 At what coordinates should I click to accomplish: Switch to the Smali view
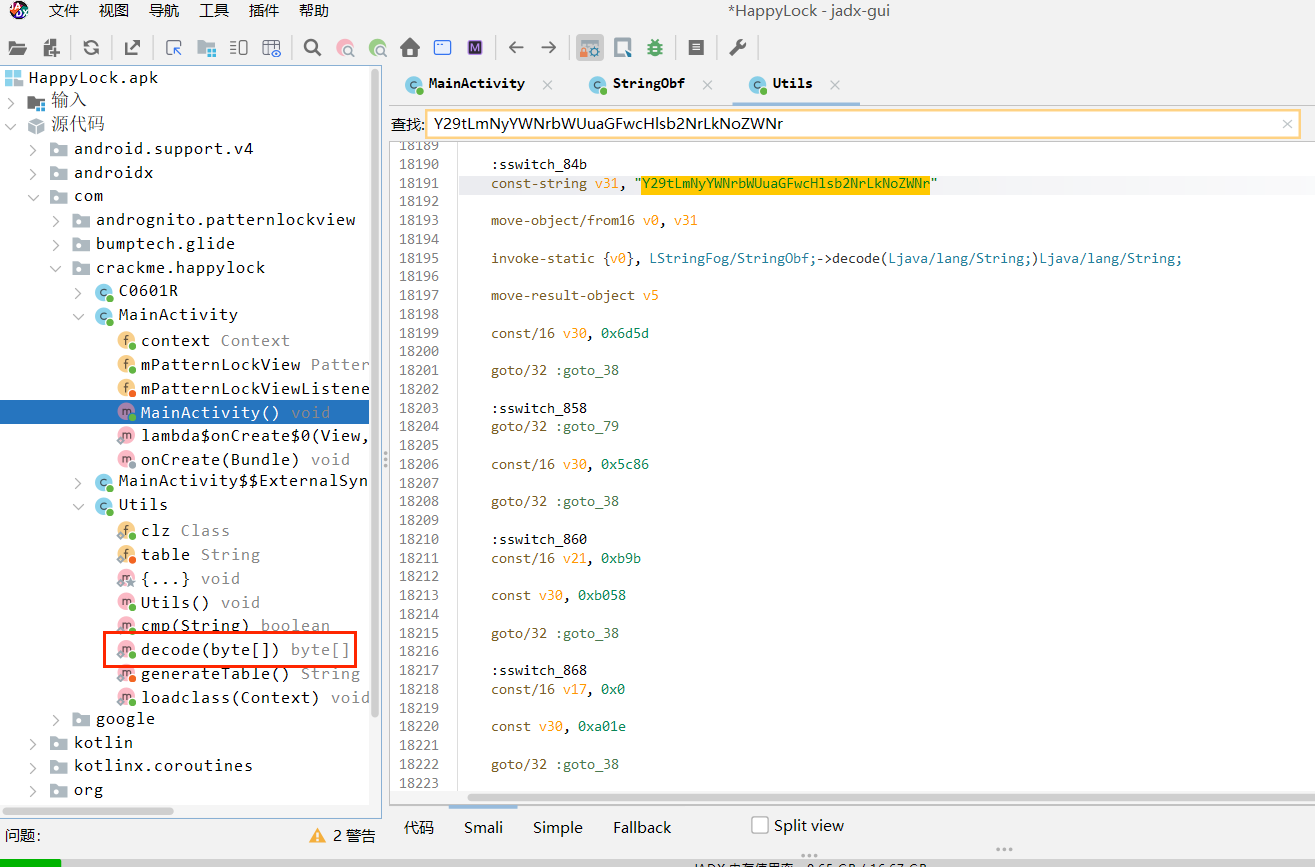(x=483, y=827)
